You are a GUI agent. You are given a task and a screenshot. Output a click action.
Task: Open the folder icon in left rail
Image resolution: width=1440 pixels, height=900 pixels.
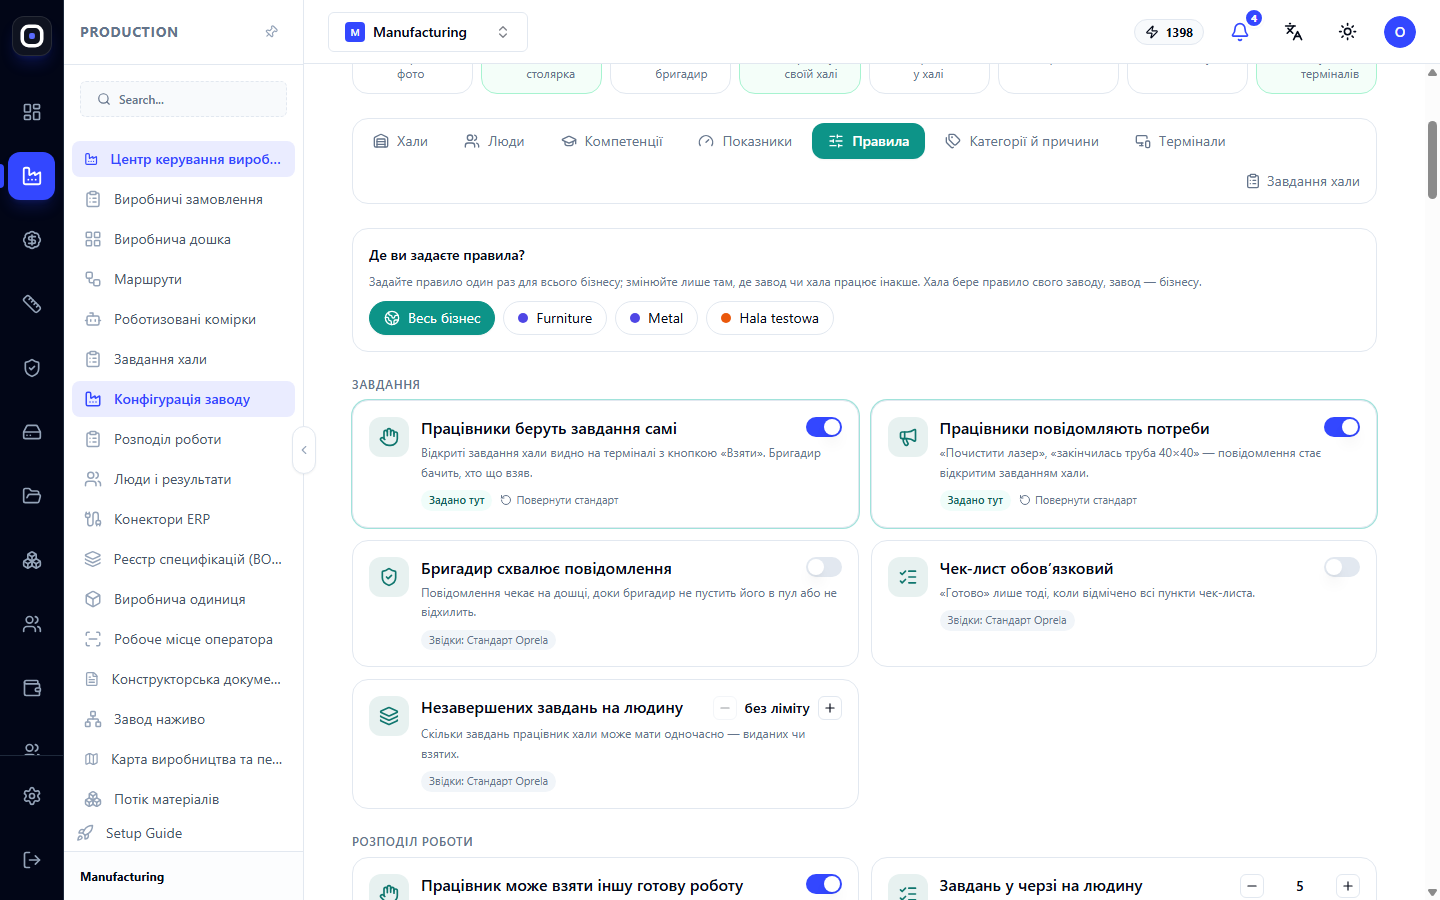pos(32,496)
